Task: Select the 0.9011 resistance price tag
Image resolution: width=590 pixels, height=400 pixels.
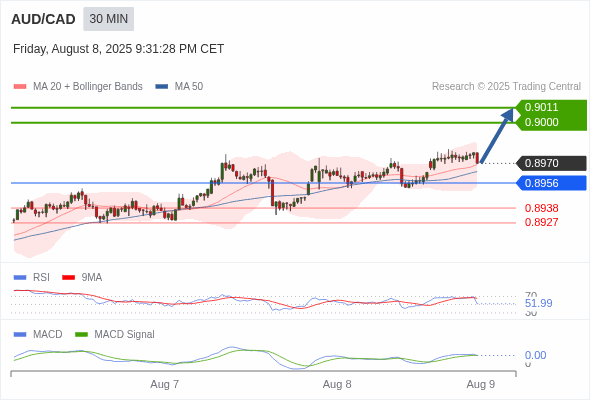Action: point(551,107)
